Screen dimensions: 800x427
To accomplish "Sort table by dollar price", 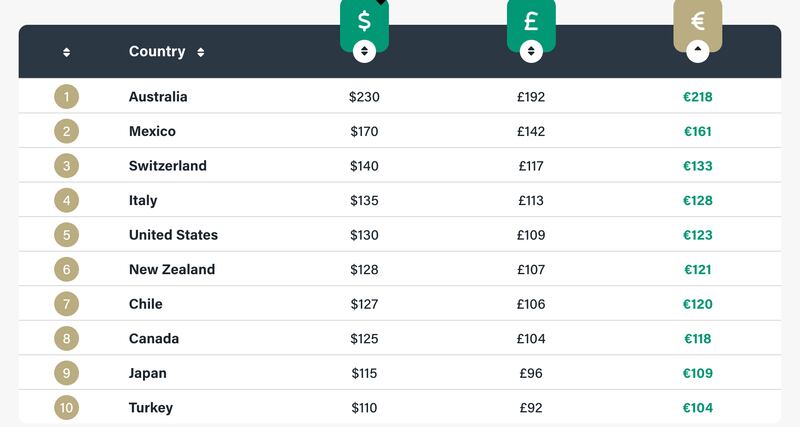I will [364, 52].
